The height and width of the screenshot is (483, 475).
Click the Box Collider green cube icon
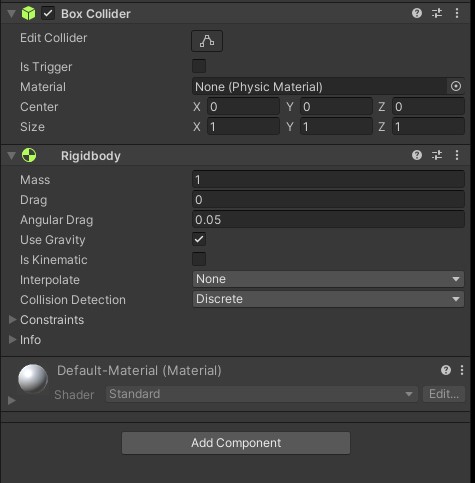tap(28, 14)
